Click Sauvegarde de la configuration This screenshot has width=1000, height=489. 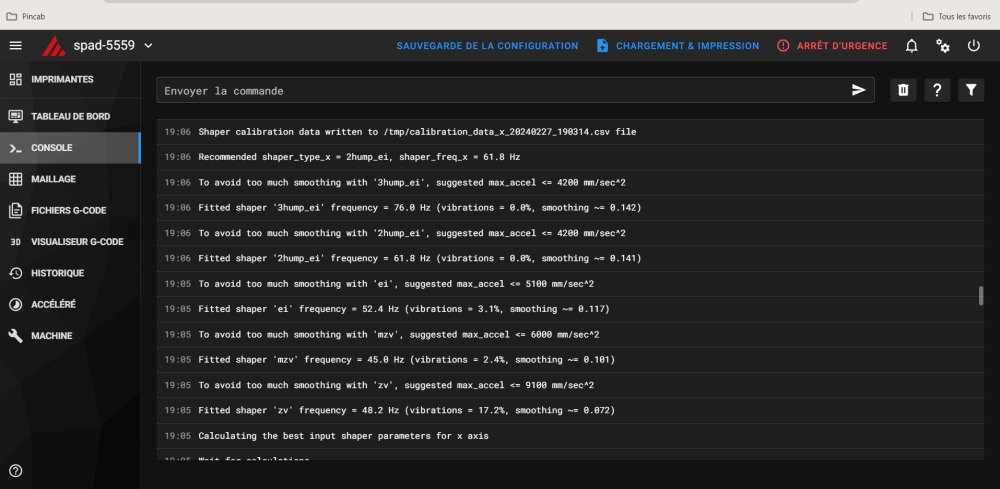tap(487, 46)
